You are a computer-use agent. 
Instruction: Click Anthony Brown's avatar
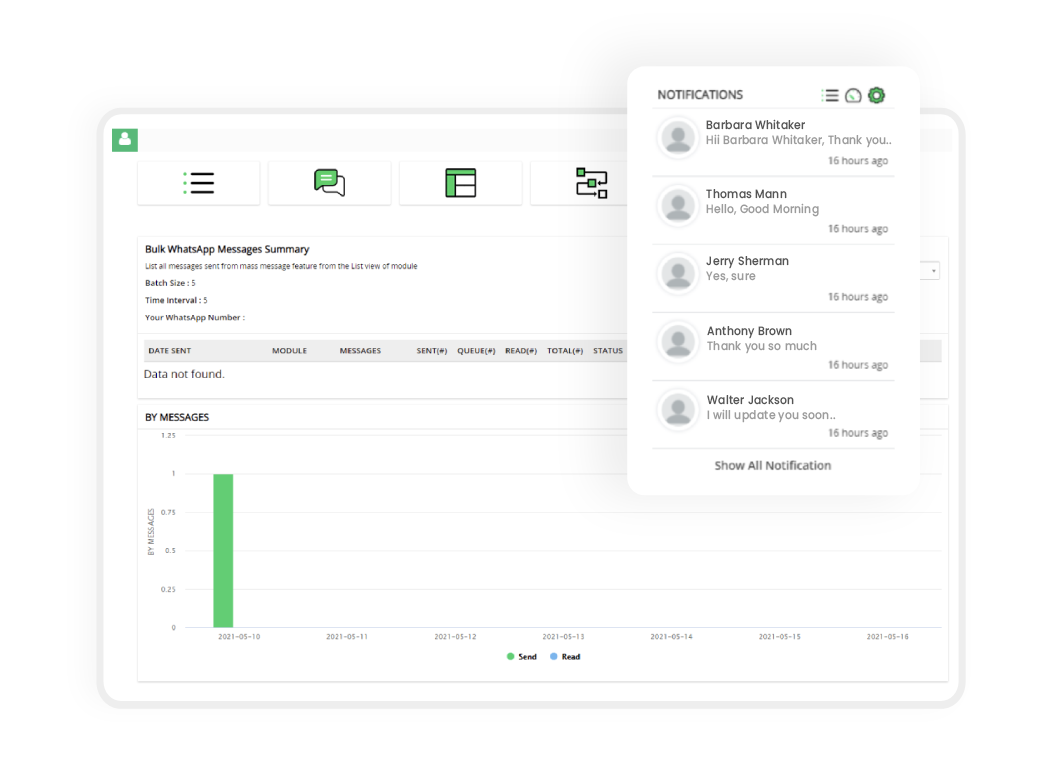(678, 341)
